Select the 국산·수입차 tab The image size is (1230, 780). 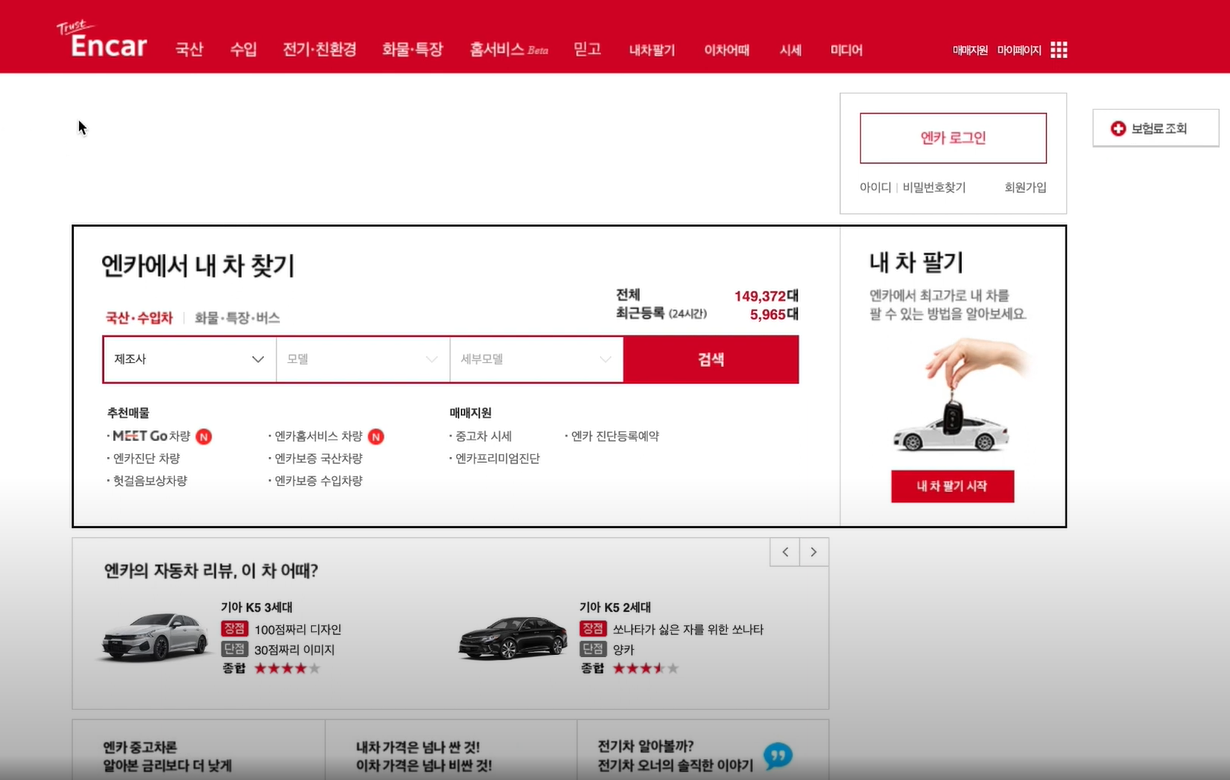[139, 318]
